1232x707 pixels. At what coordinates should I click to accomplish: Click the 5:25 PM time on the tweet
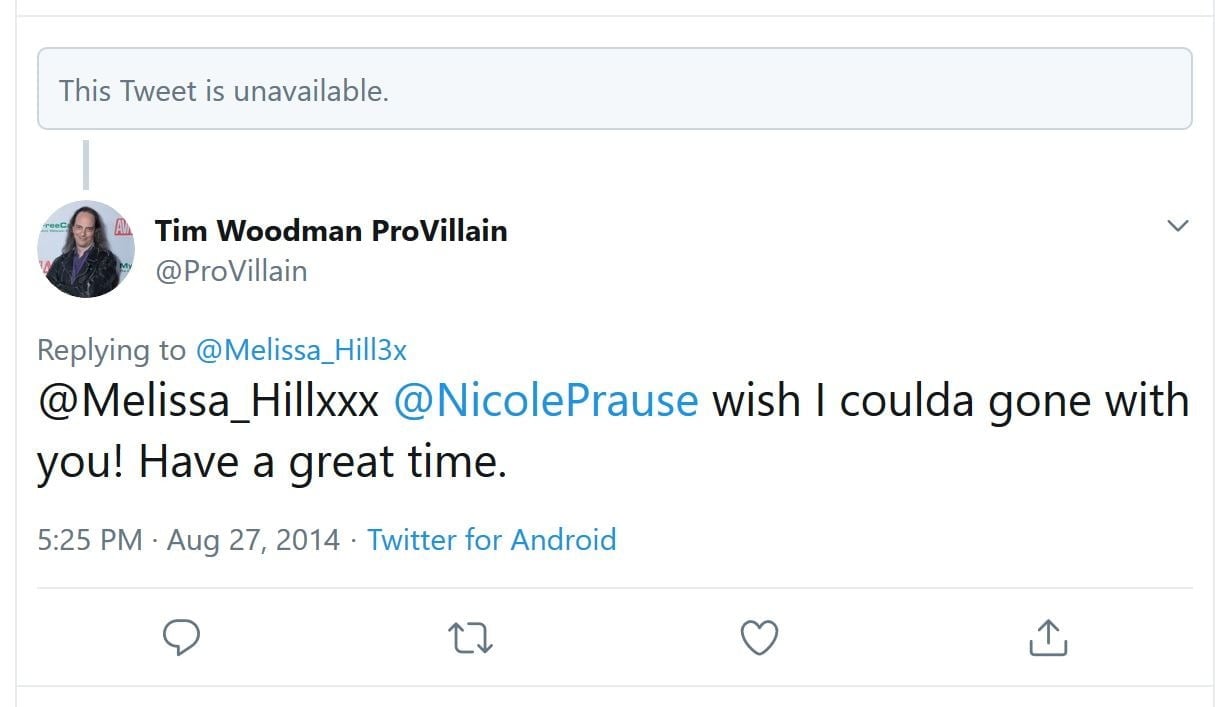coord(90,540)
